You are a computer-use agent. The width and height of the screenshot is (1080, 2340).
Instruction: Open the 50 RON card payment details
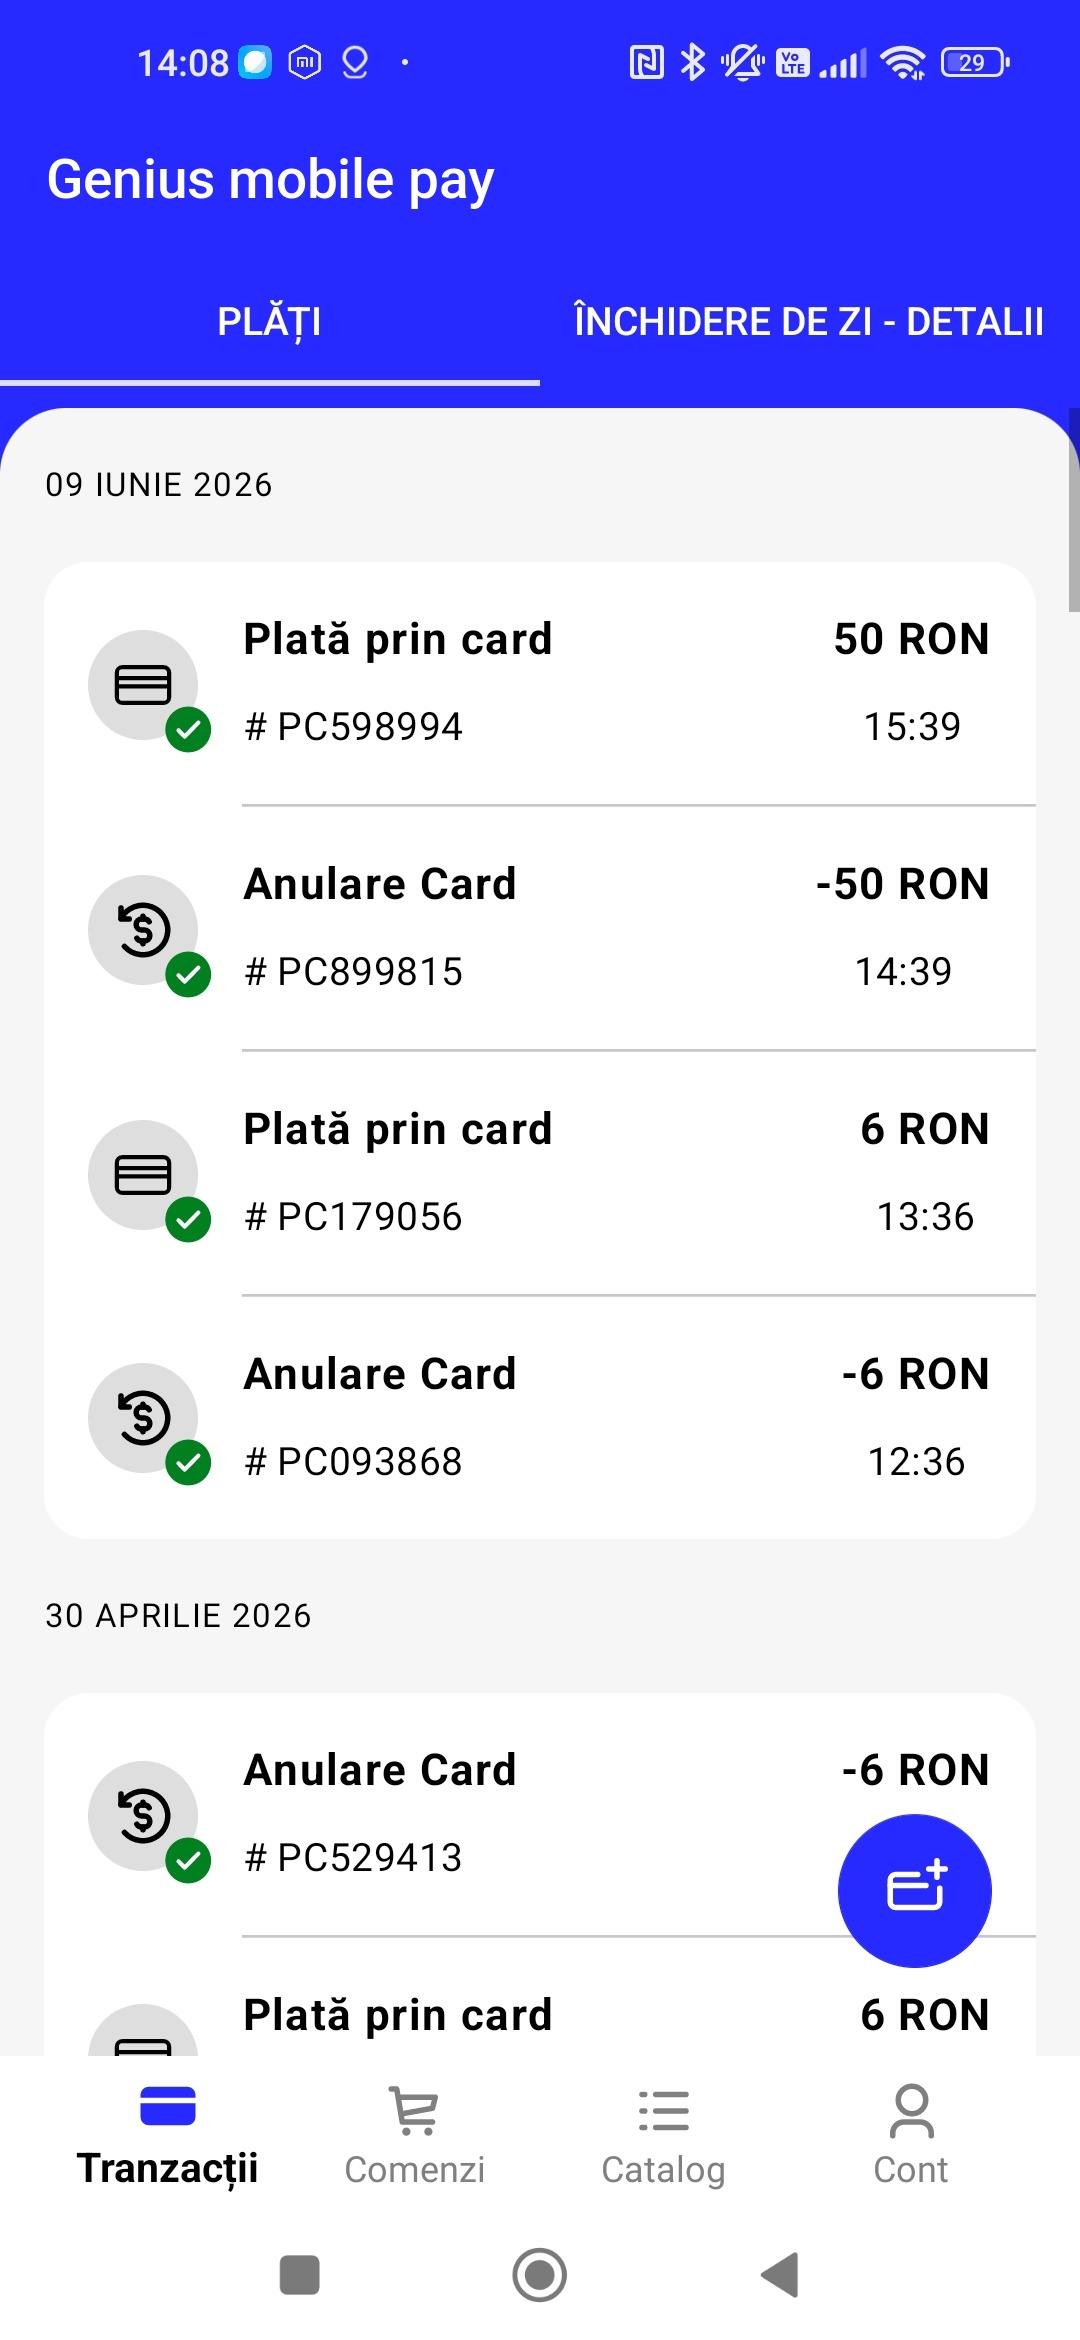pos(540,683)
